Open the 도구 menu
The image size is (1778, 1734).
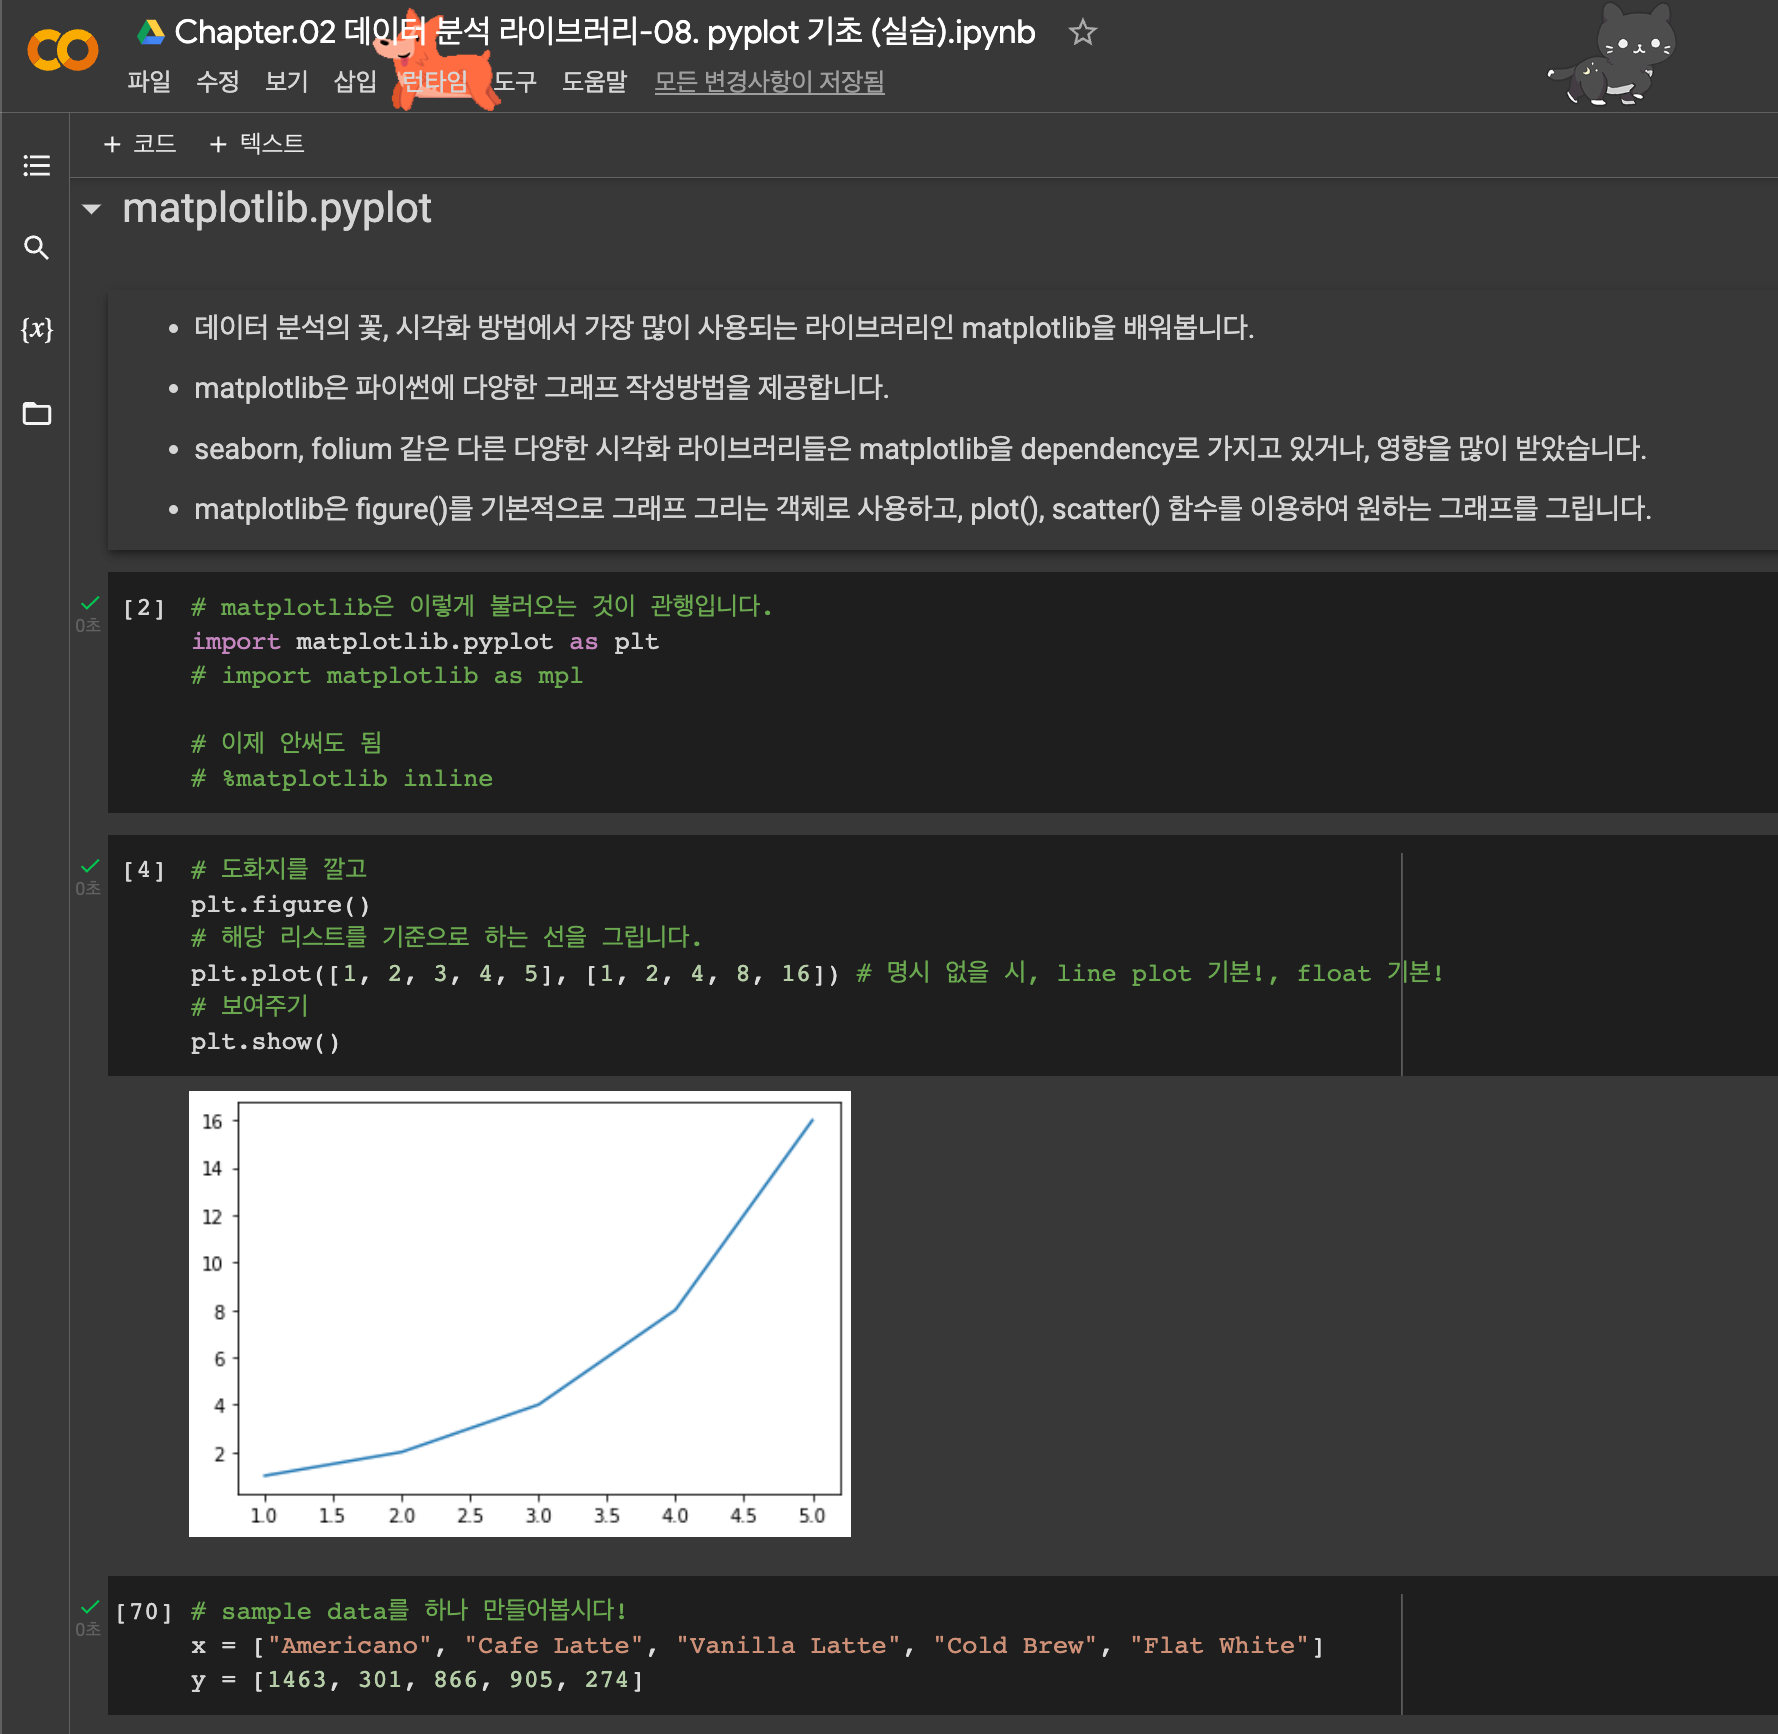coord(515,81)
